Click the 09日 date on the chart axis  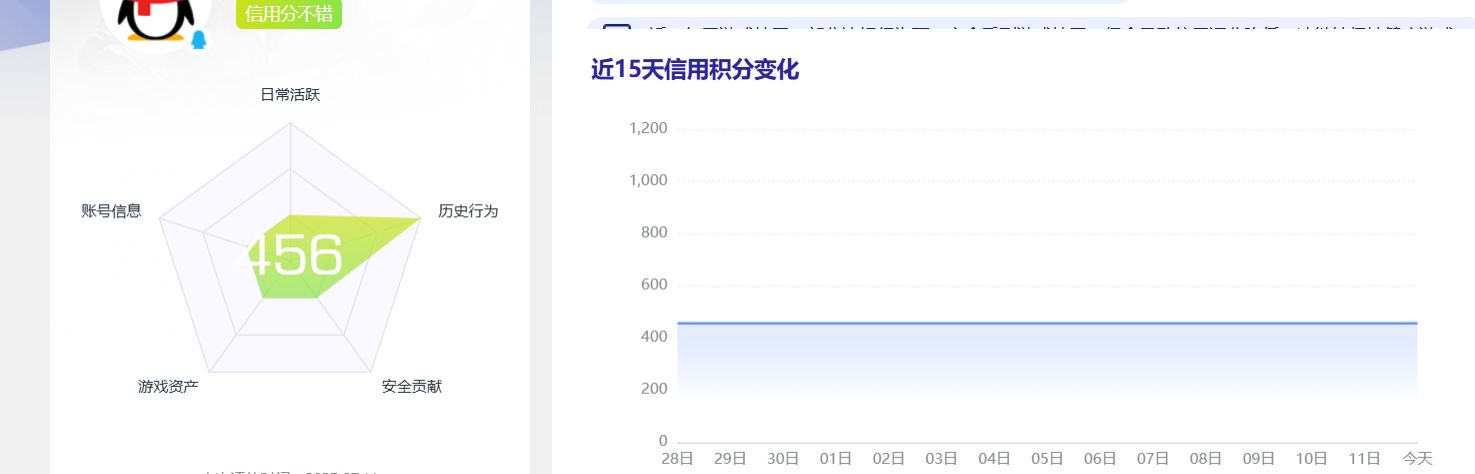pyautogui.click(x=1258, y=458)
